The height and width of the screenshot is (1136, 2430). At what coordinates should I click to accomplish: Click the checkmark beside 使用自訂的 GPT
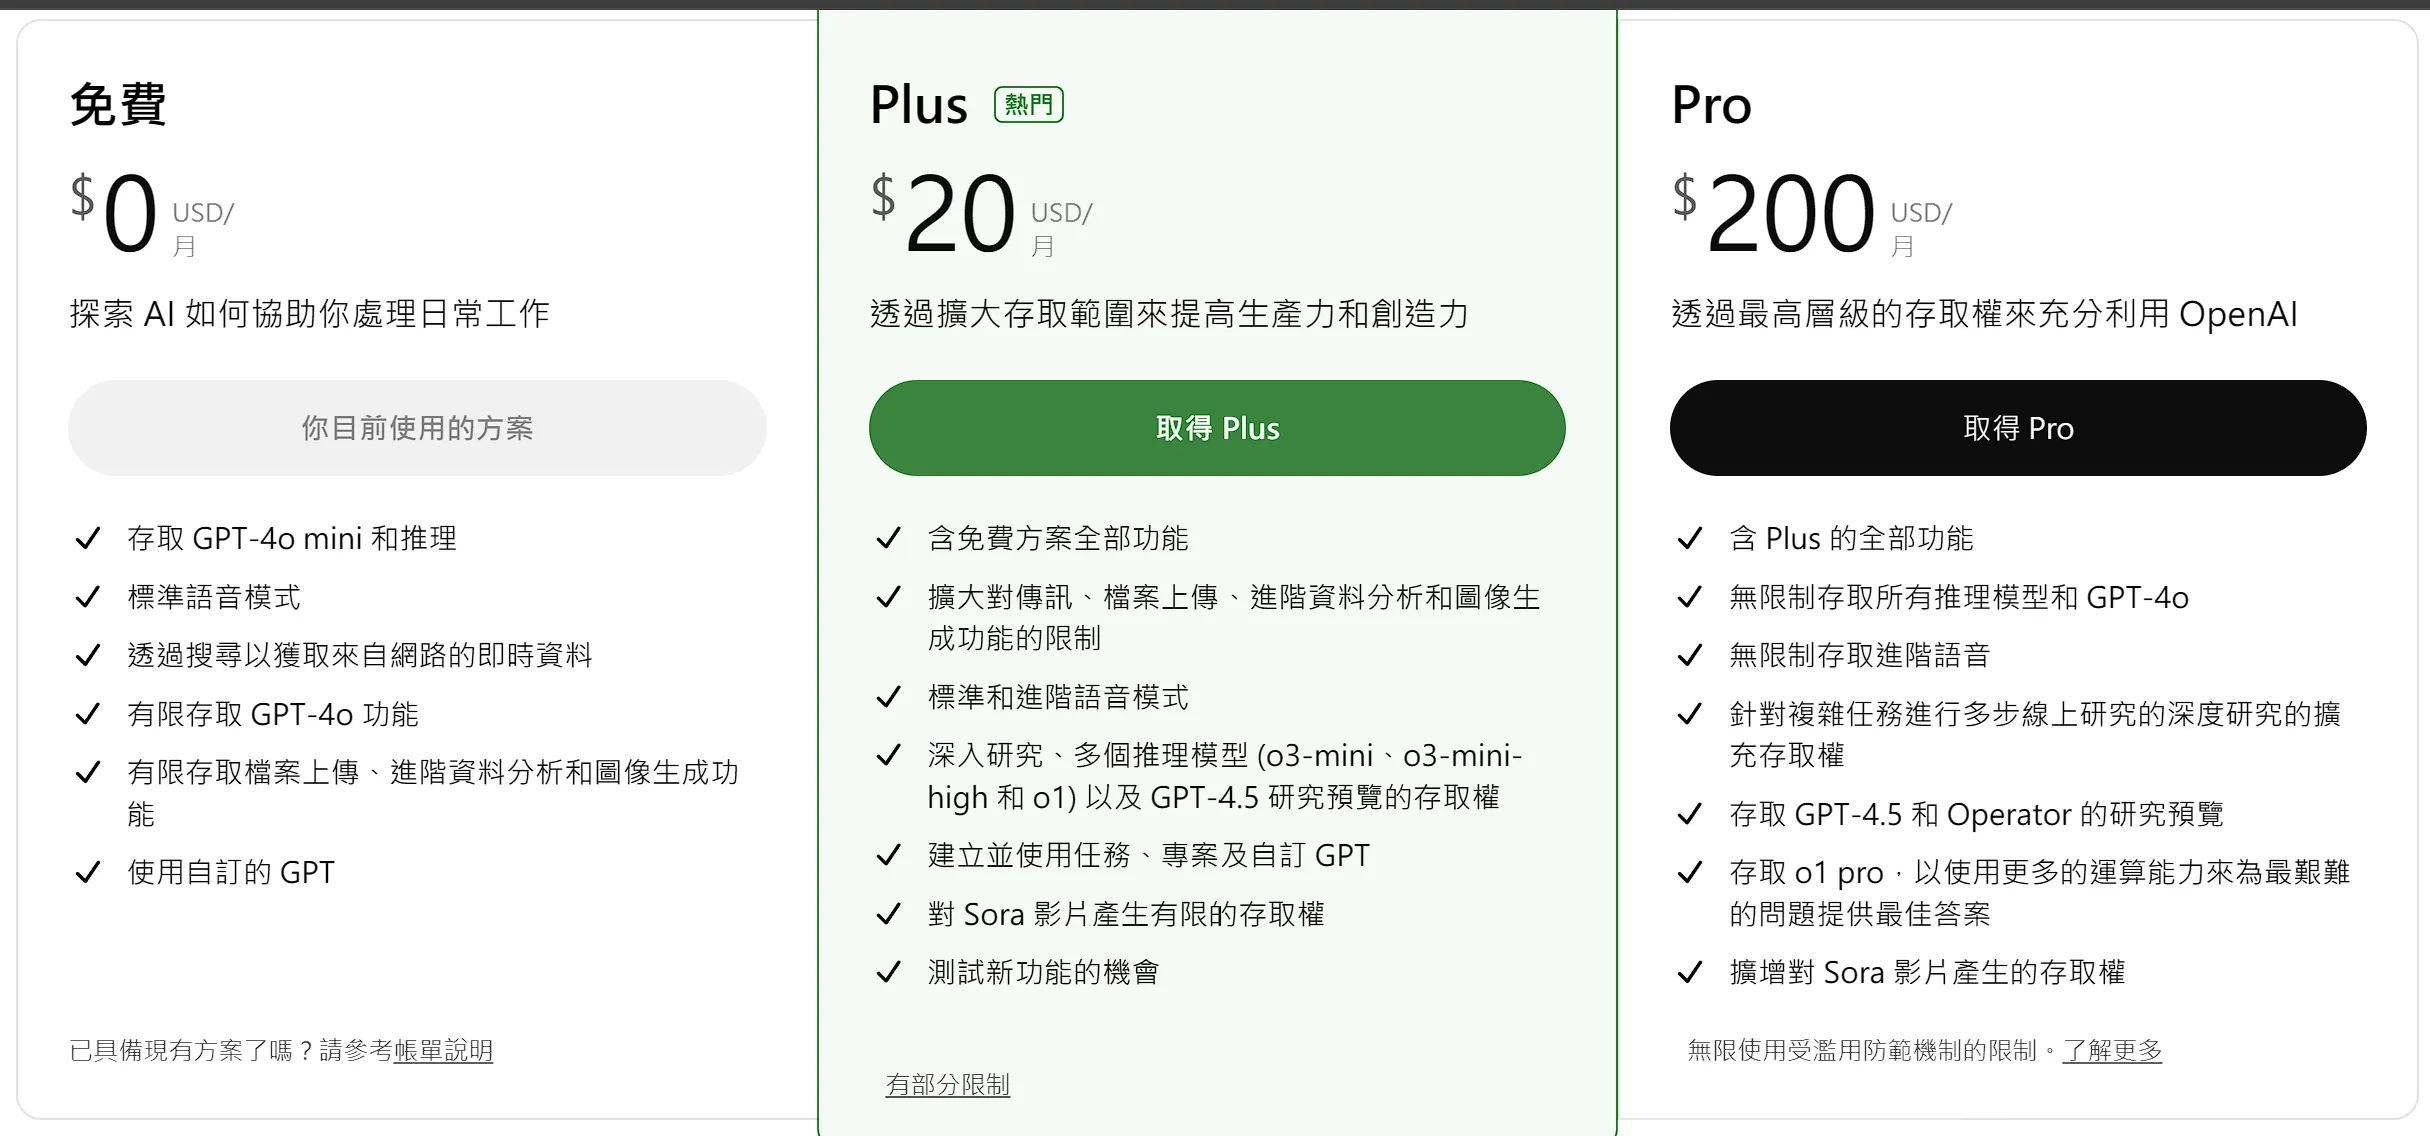click(x=88, y=872)
